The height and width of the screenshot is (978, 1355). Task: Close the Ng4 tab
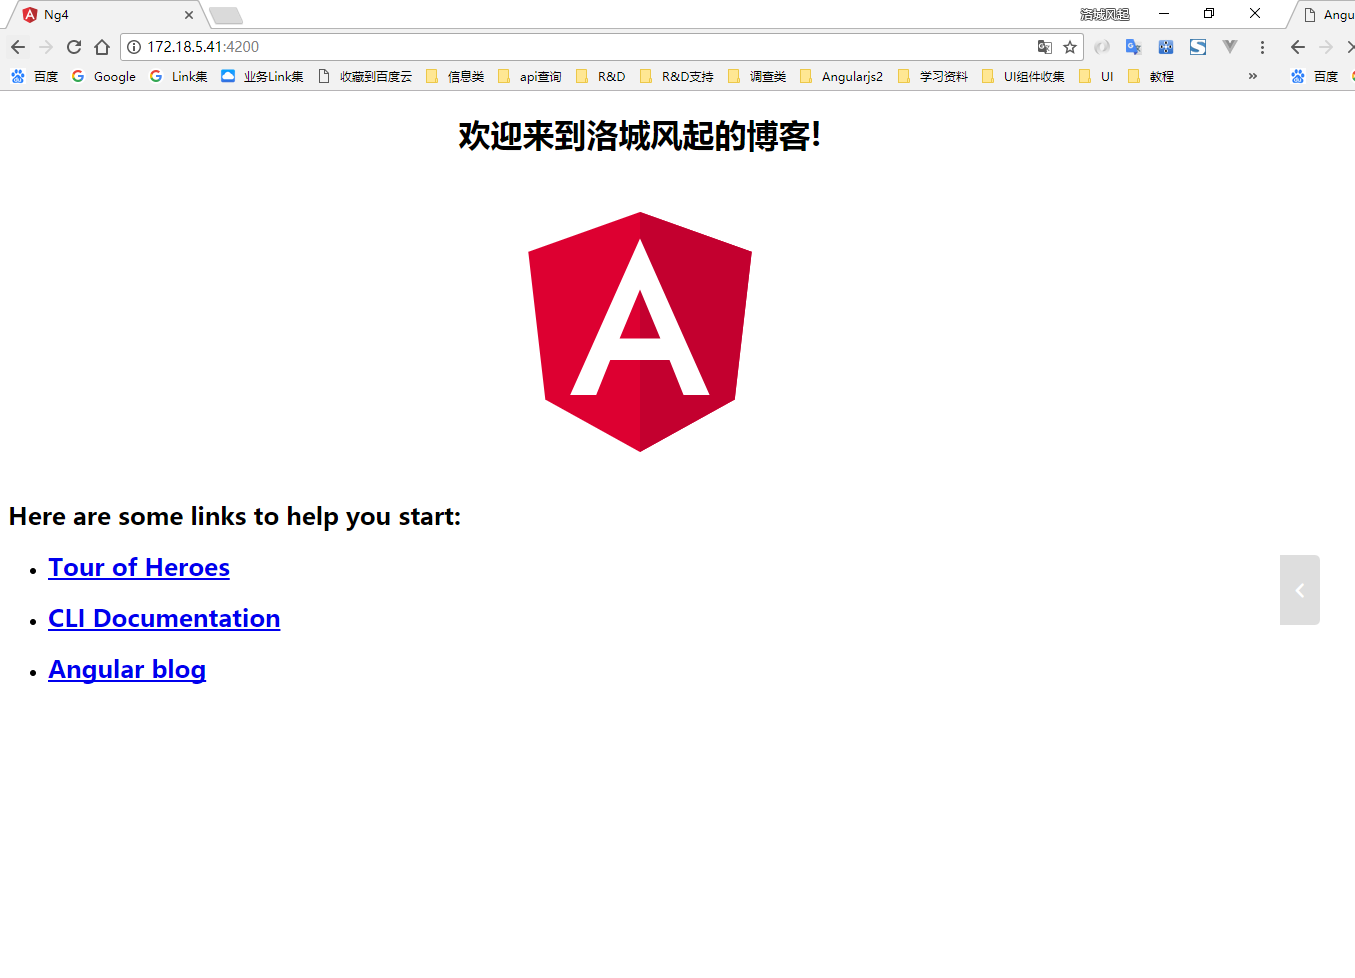188,15
